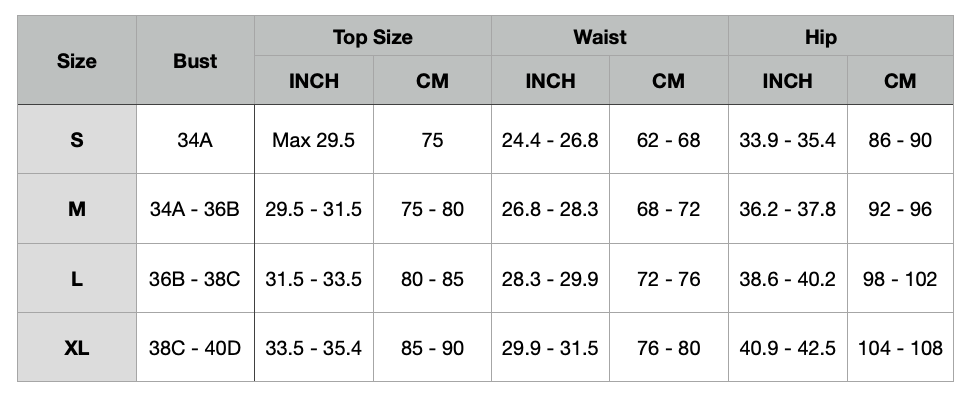Click the XL size row label
Screen dimensions: 970x397
point(77,348)
